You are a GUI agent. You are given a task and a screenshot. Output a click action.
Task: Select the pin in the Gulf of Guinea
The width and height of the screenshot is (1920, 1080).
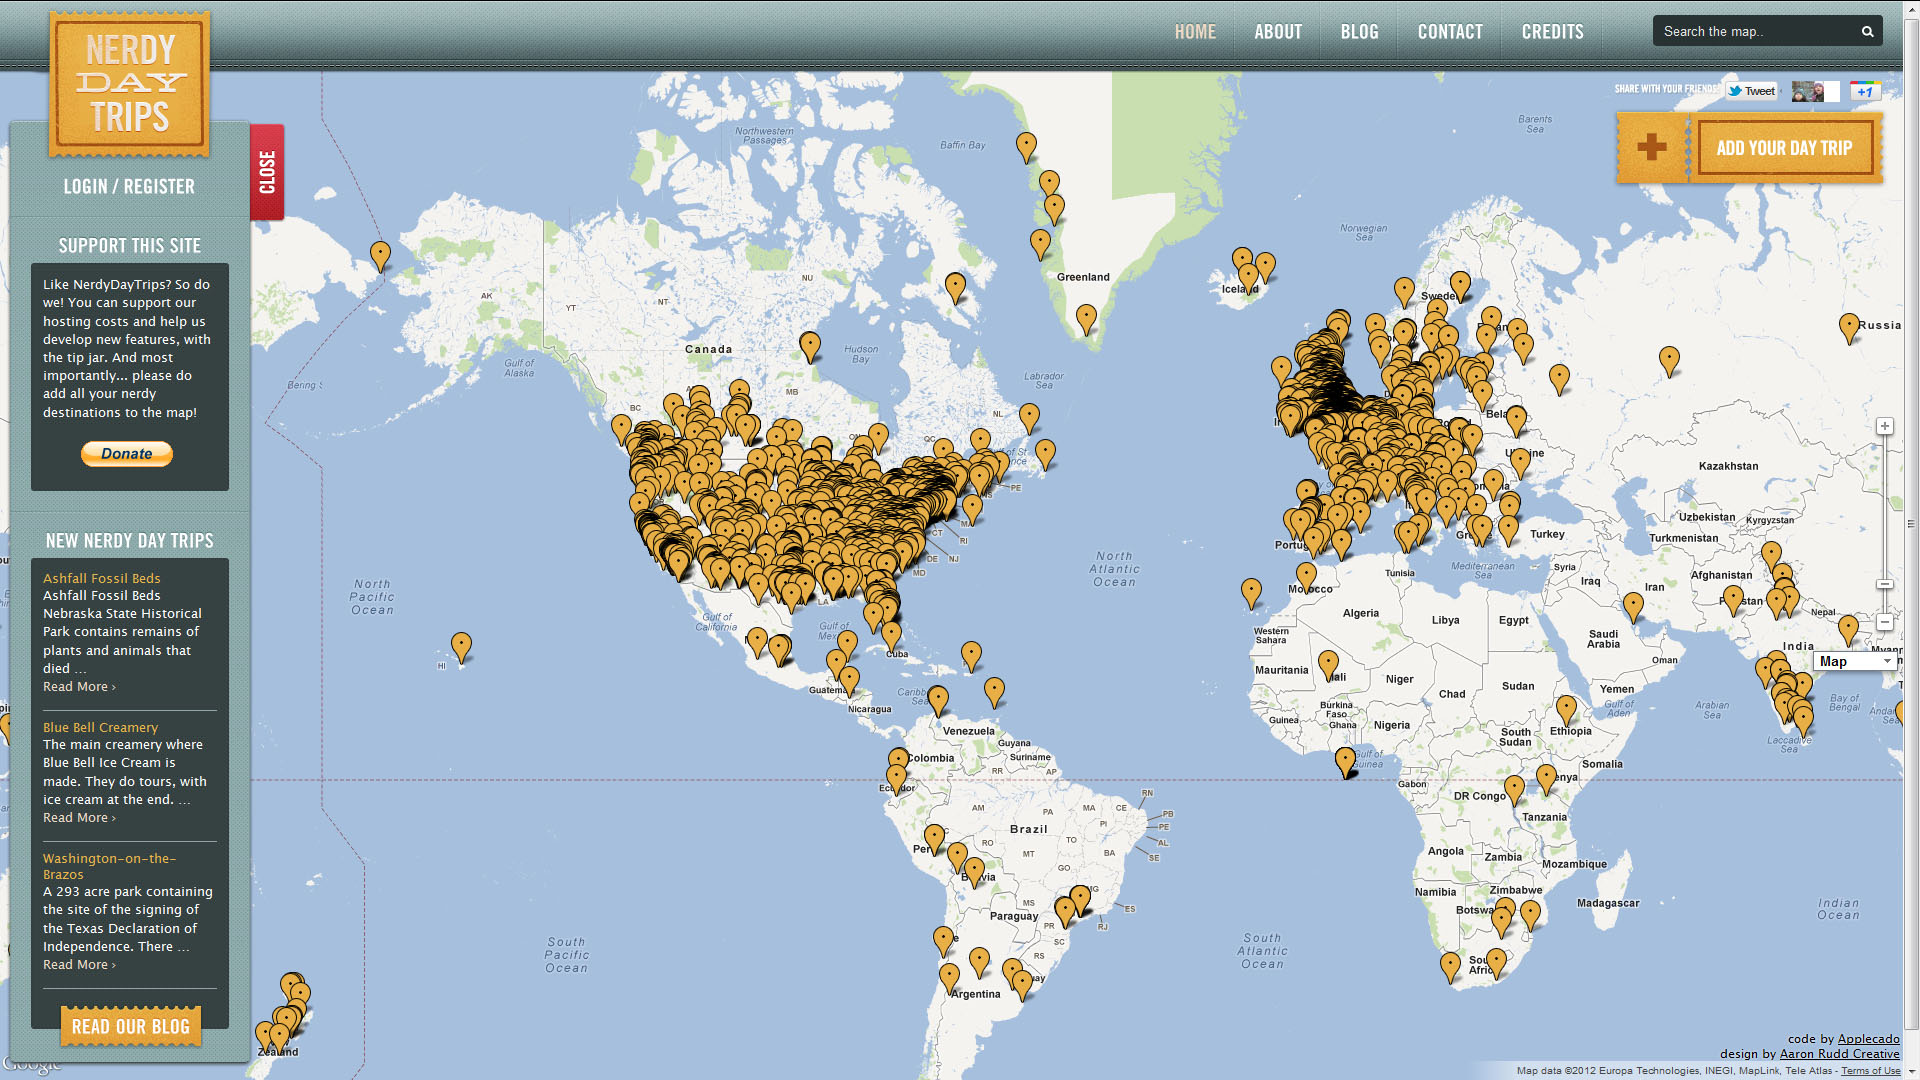[1346, 762]
